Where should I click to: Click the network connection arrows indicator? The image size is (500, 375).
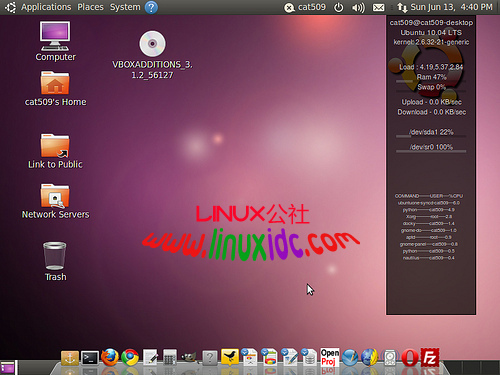pyautogui.click(x=402, y=7)
